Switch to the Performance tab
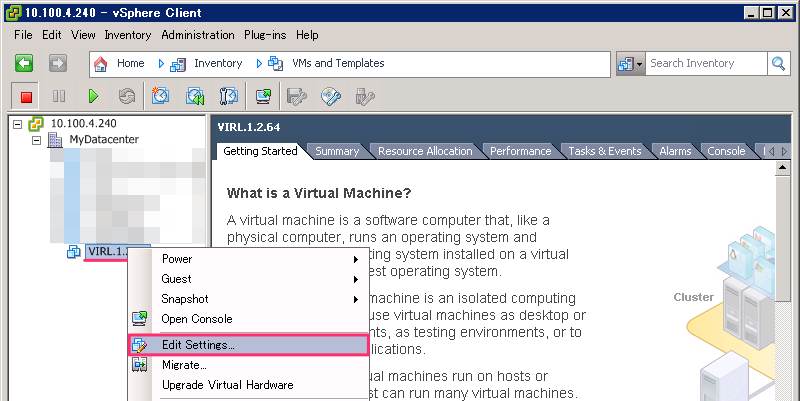Image resolution: width=800 pixels, height=401 pixels. [x=520, y=152]
